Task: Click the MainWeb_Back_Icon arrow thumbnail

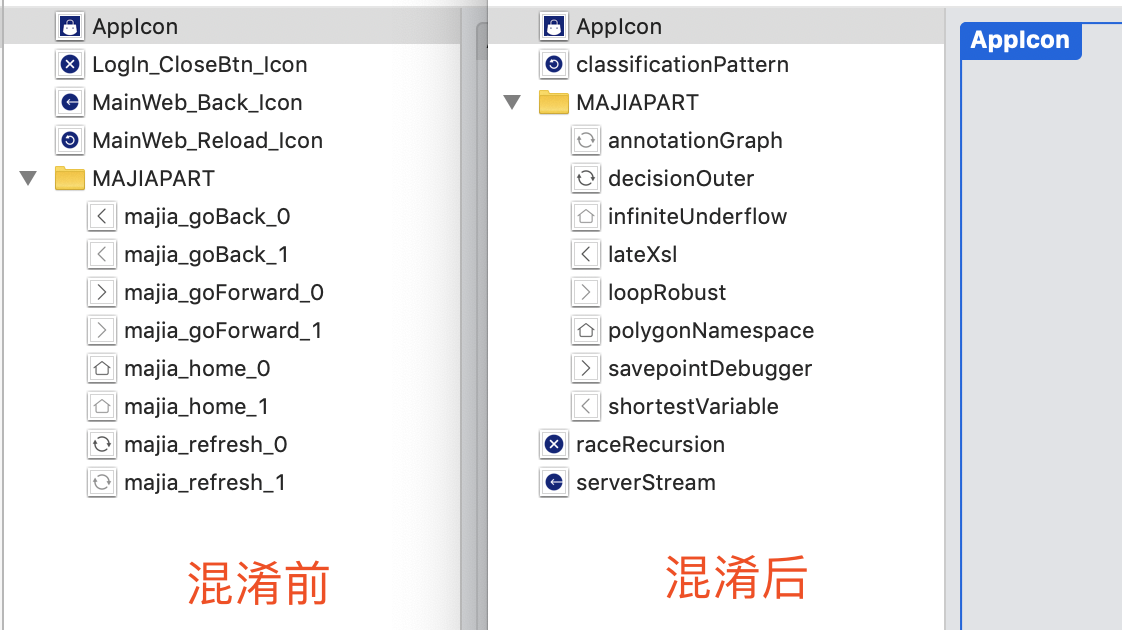Action: 69,103
